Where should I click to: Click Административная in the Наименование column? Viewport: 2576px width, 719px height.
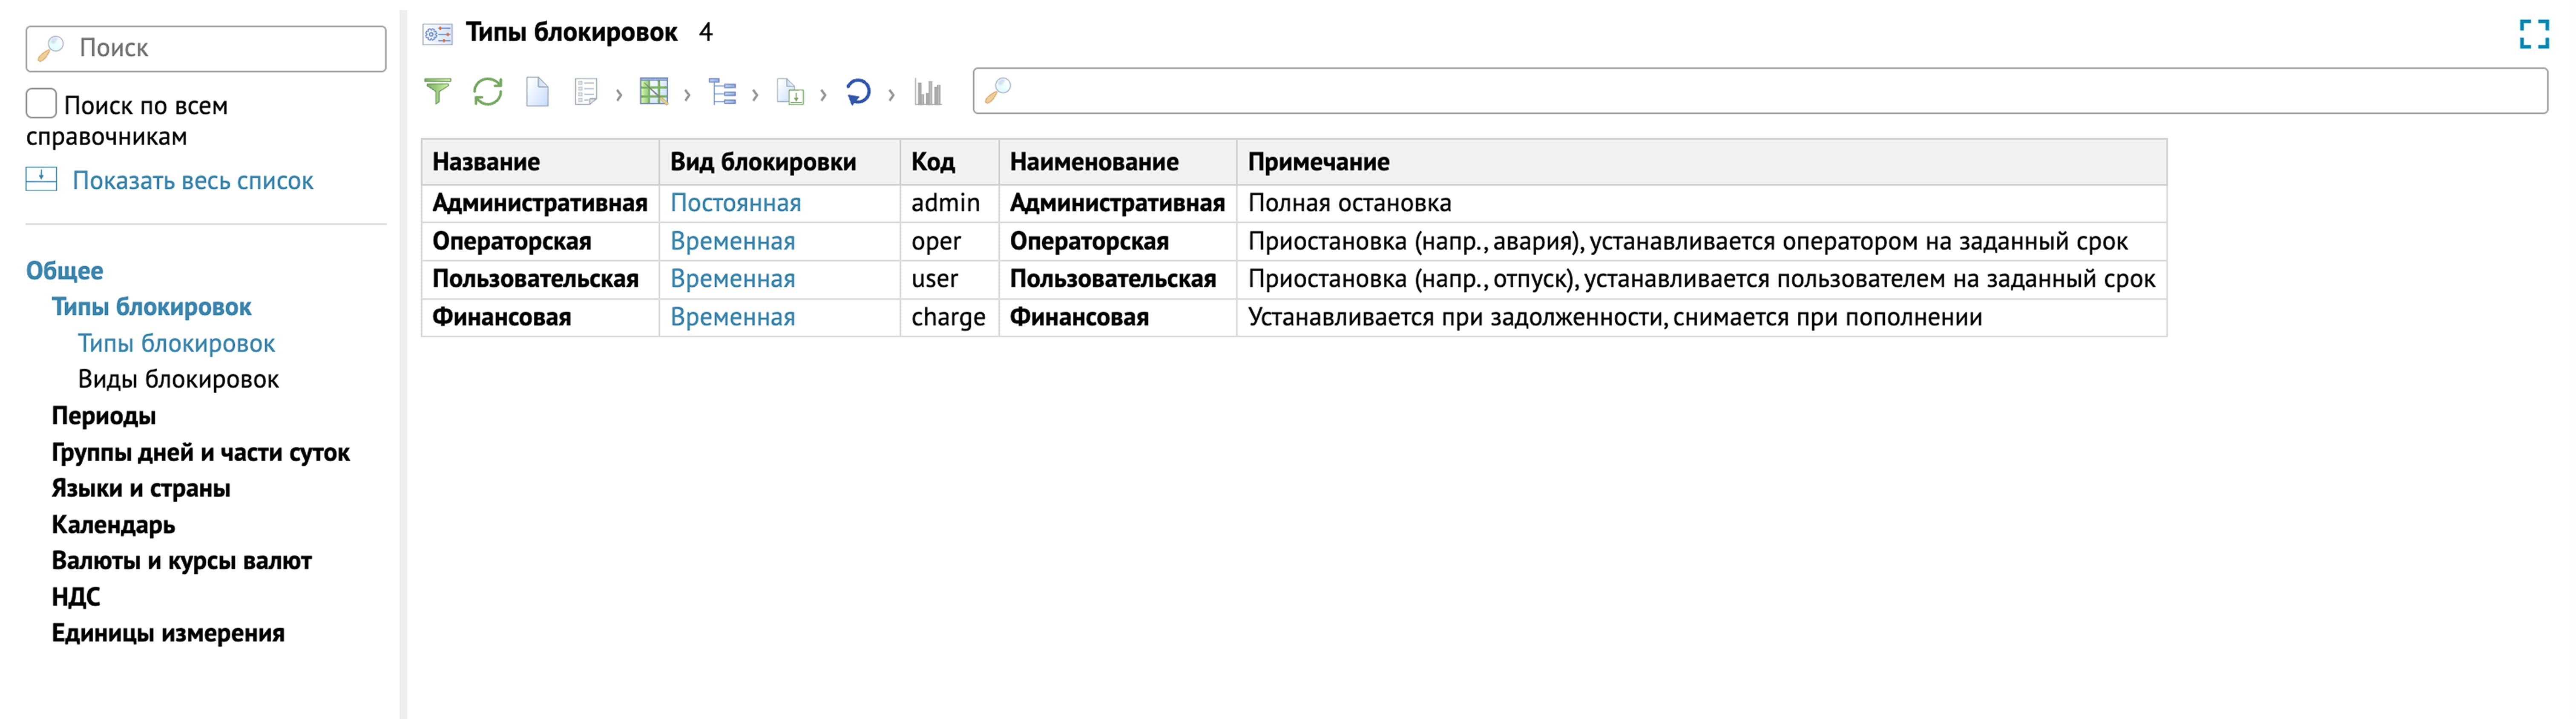tap(1117, 203)
